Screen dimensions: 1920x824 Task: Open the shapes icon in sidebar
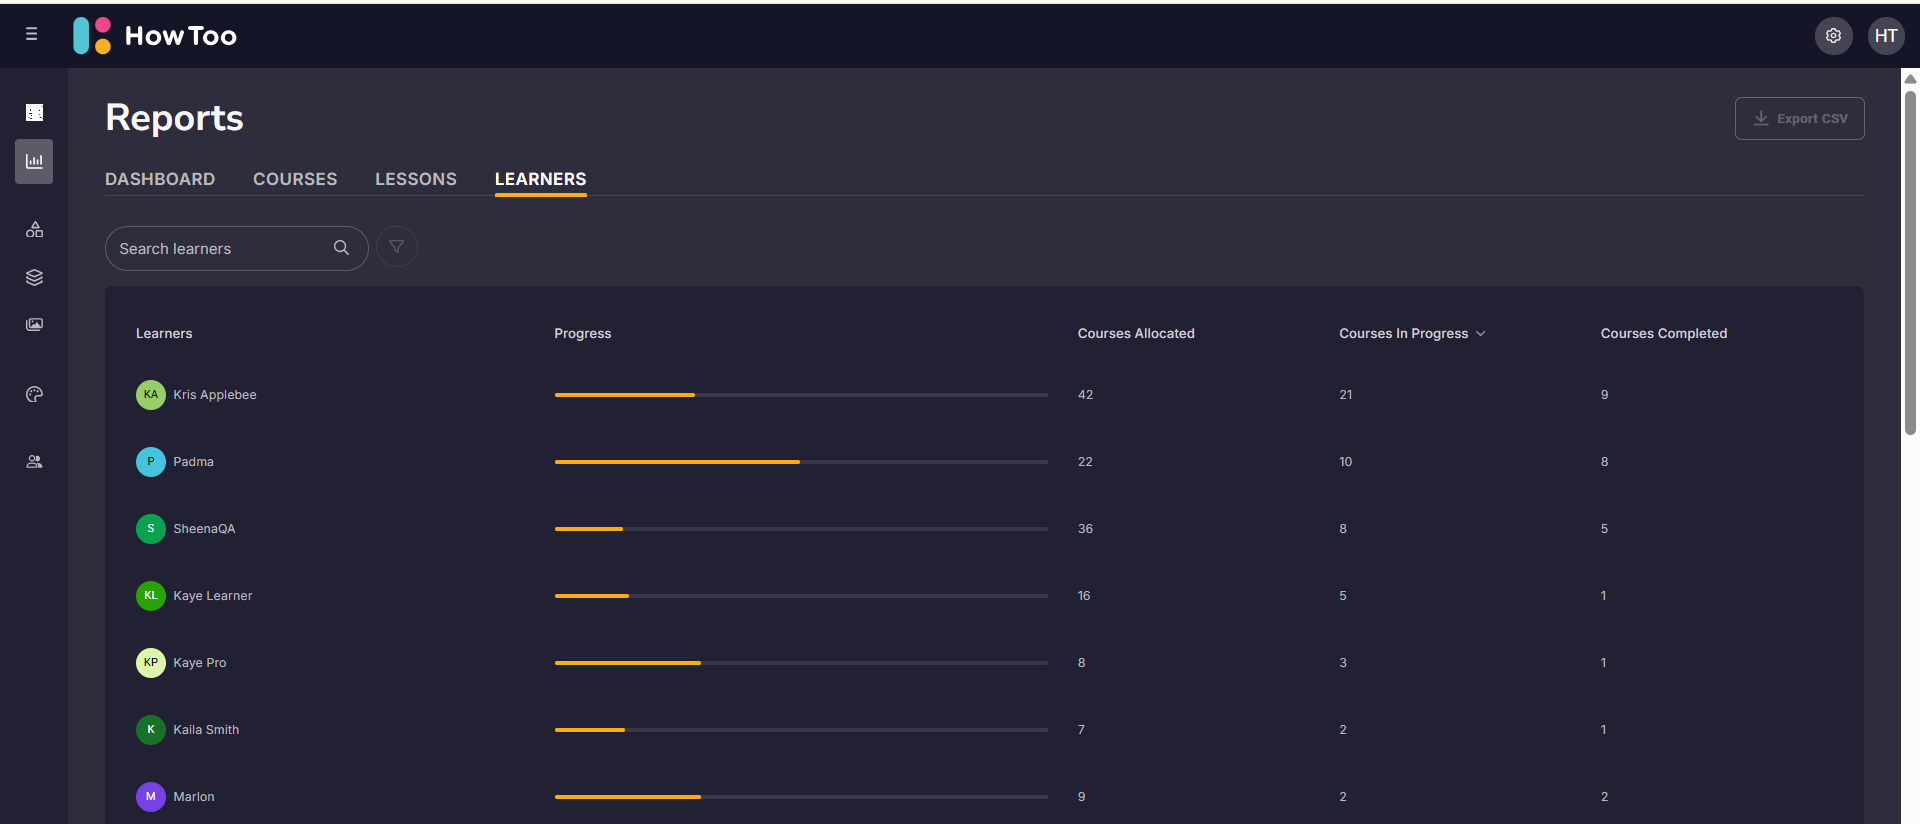(34, 230)
